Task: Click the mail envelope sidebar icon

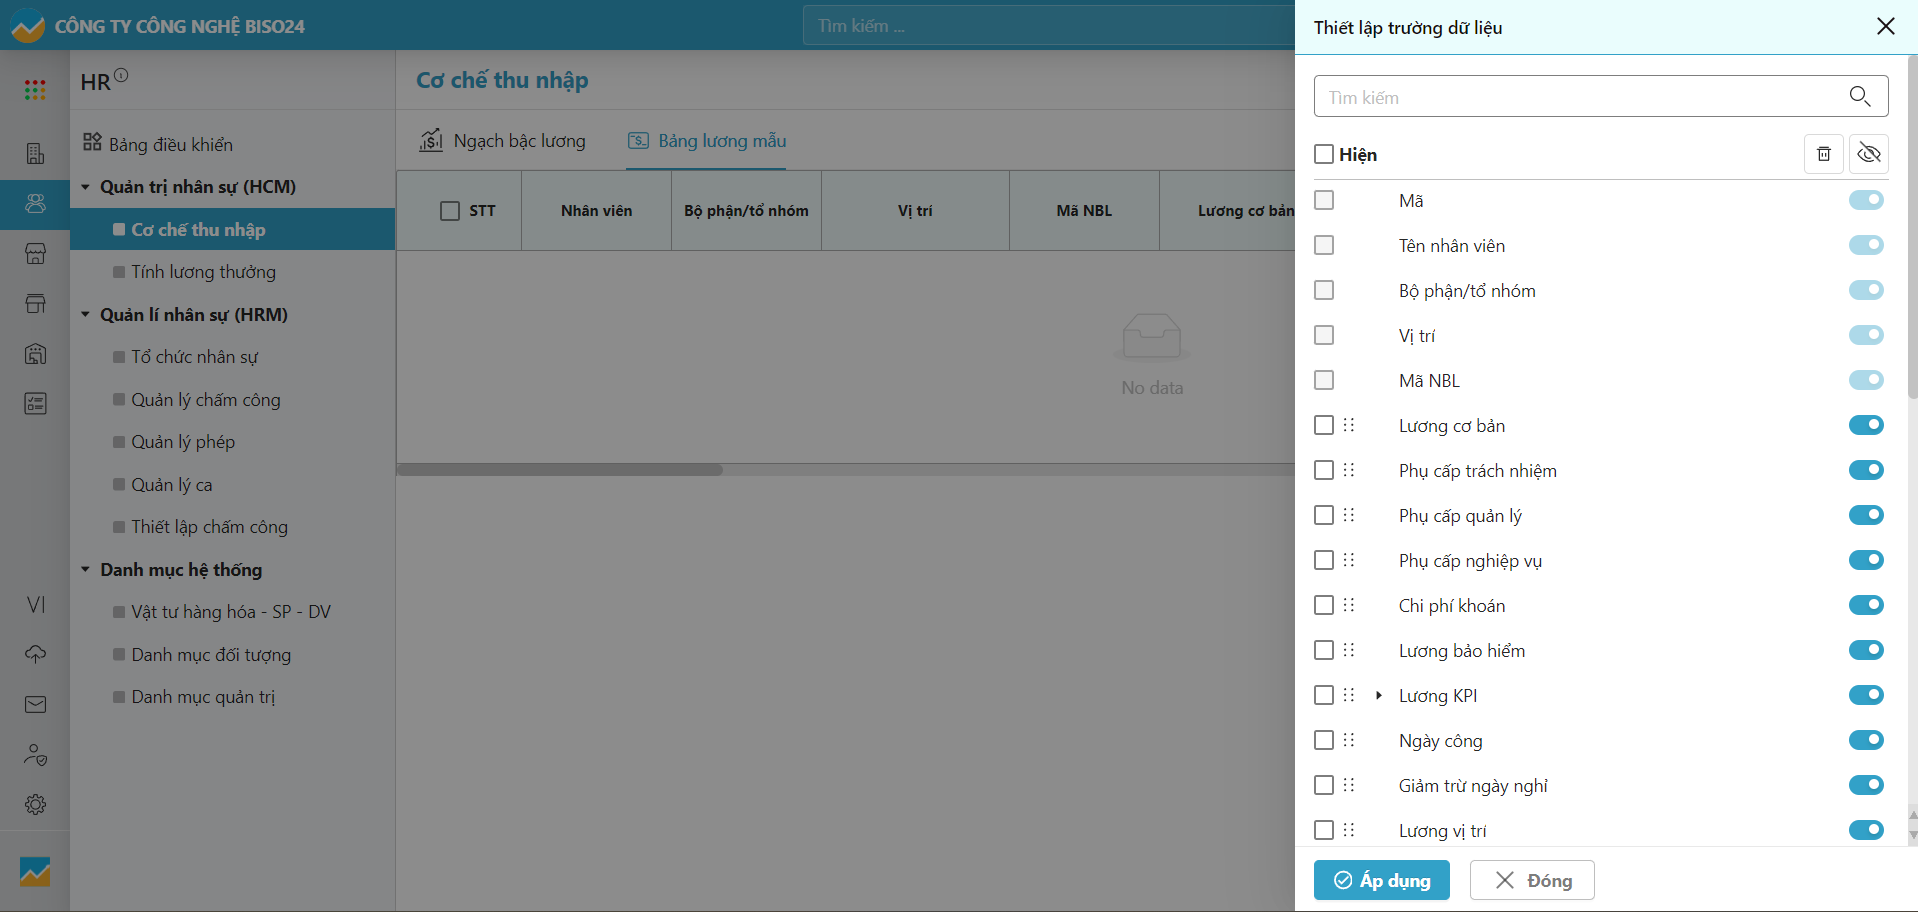Action: pyautogui.click(x=35, y=705)
